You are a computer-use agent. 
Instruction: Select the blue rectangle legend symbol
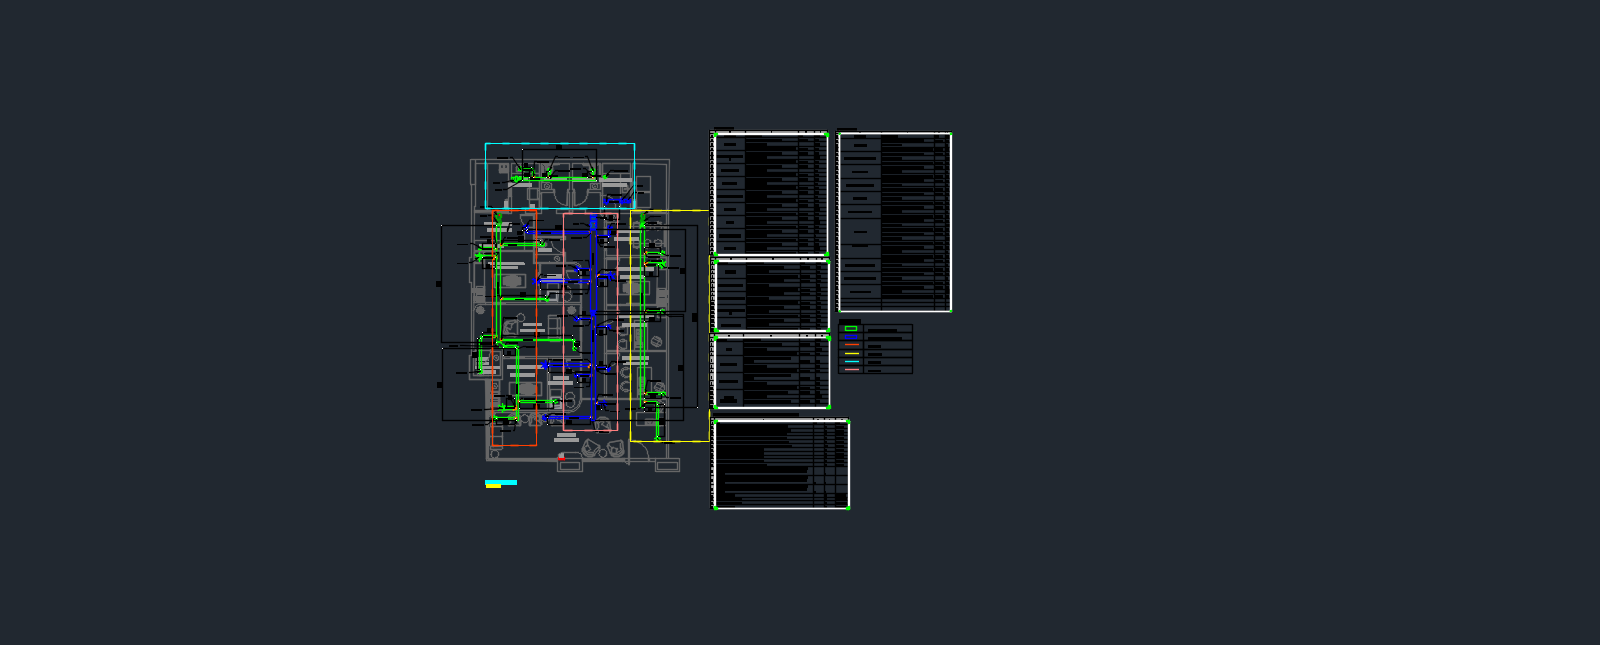[851, 337]
